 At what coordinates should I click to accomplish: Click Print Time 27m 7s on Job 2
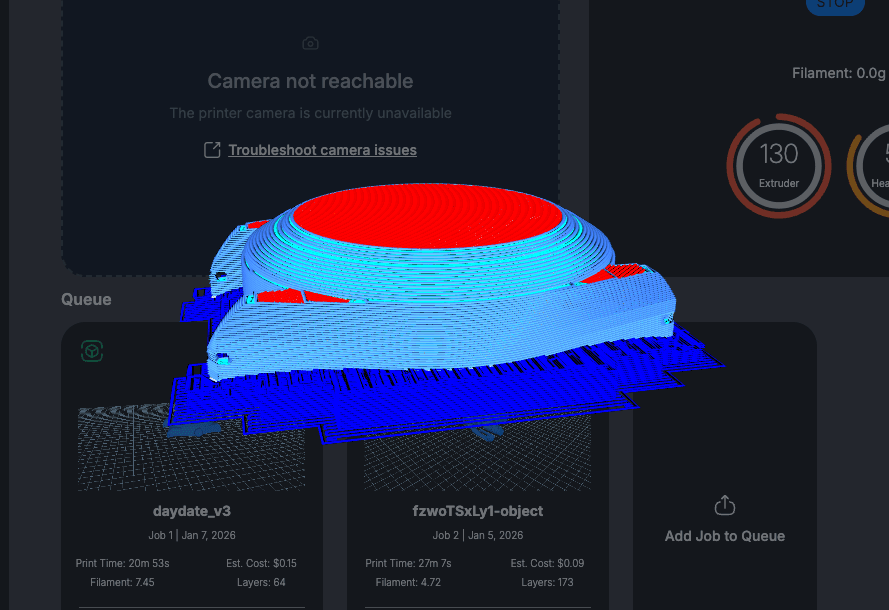(408, 563)
